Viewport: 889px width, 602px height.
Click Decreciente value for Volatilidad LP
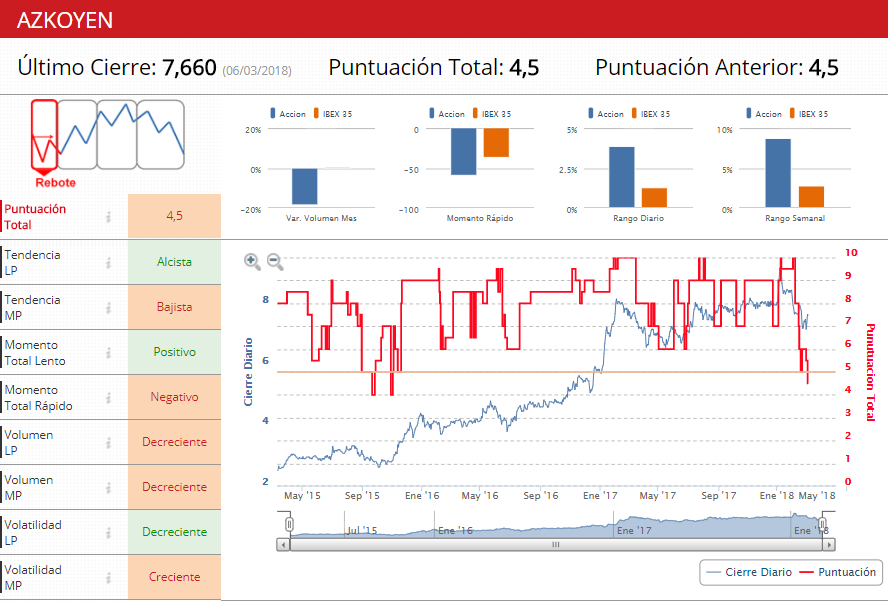click(x=174, y=532)
